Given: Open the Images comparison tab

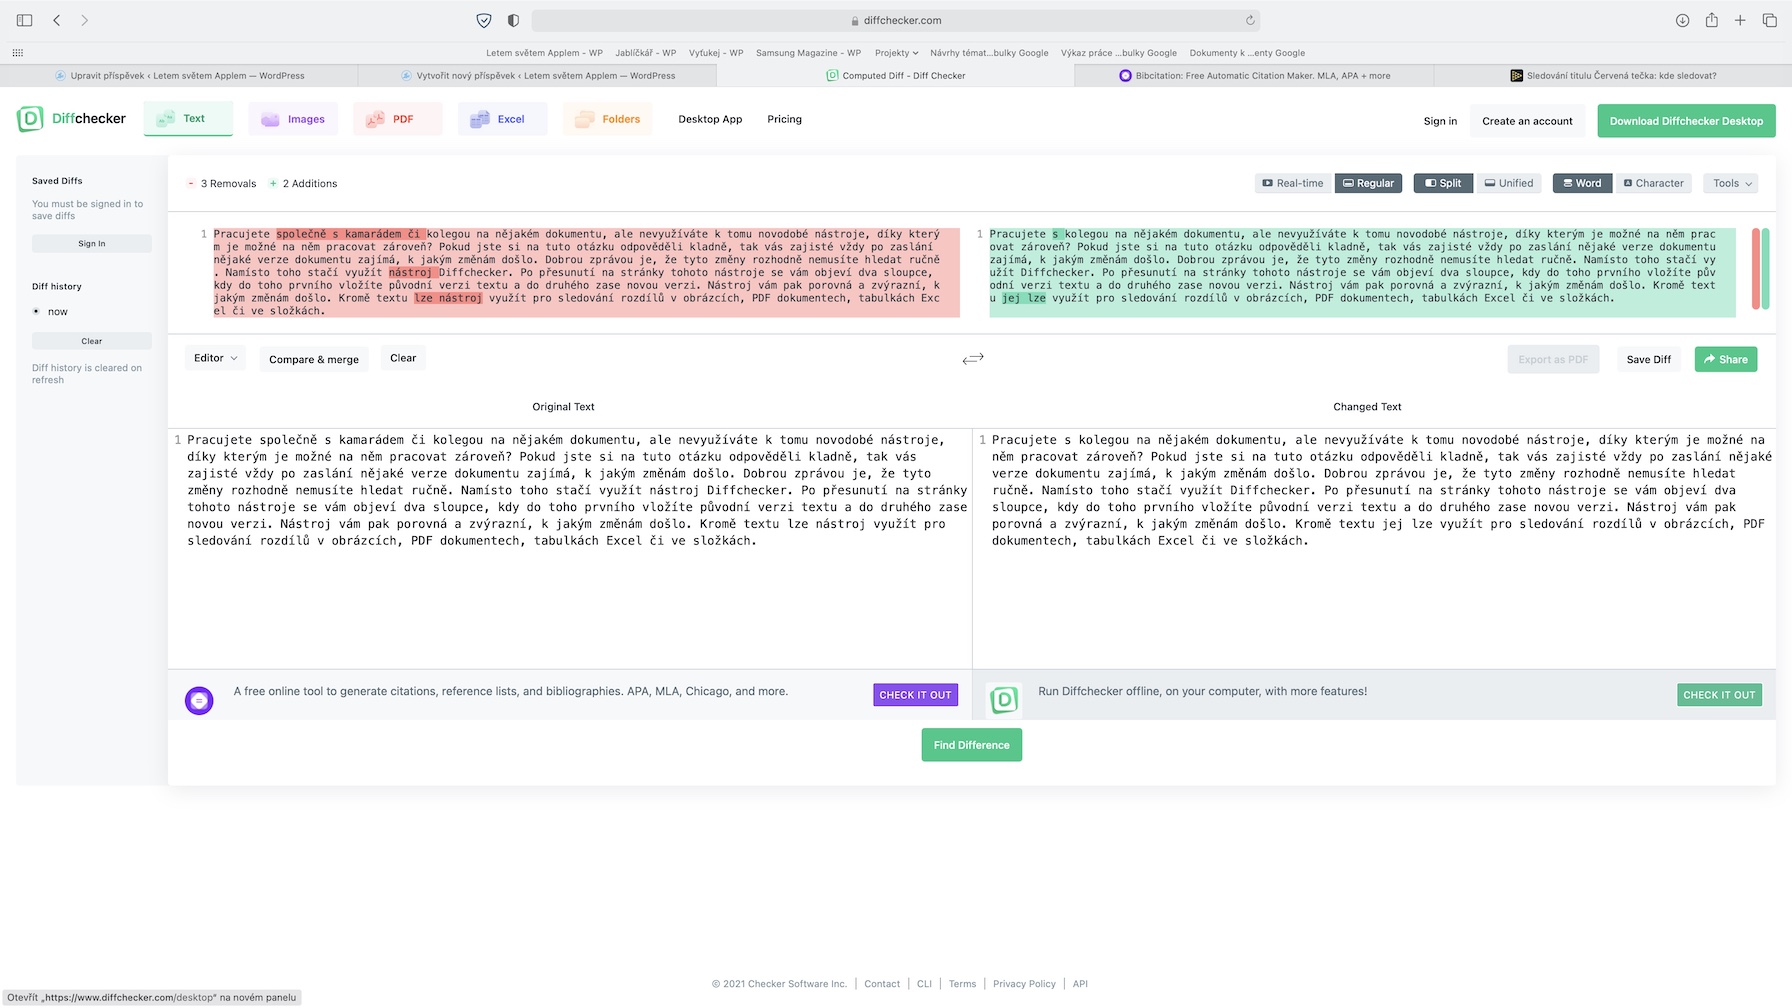Looking at the screenshot, I should 293,119.
